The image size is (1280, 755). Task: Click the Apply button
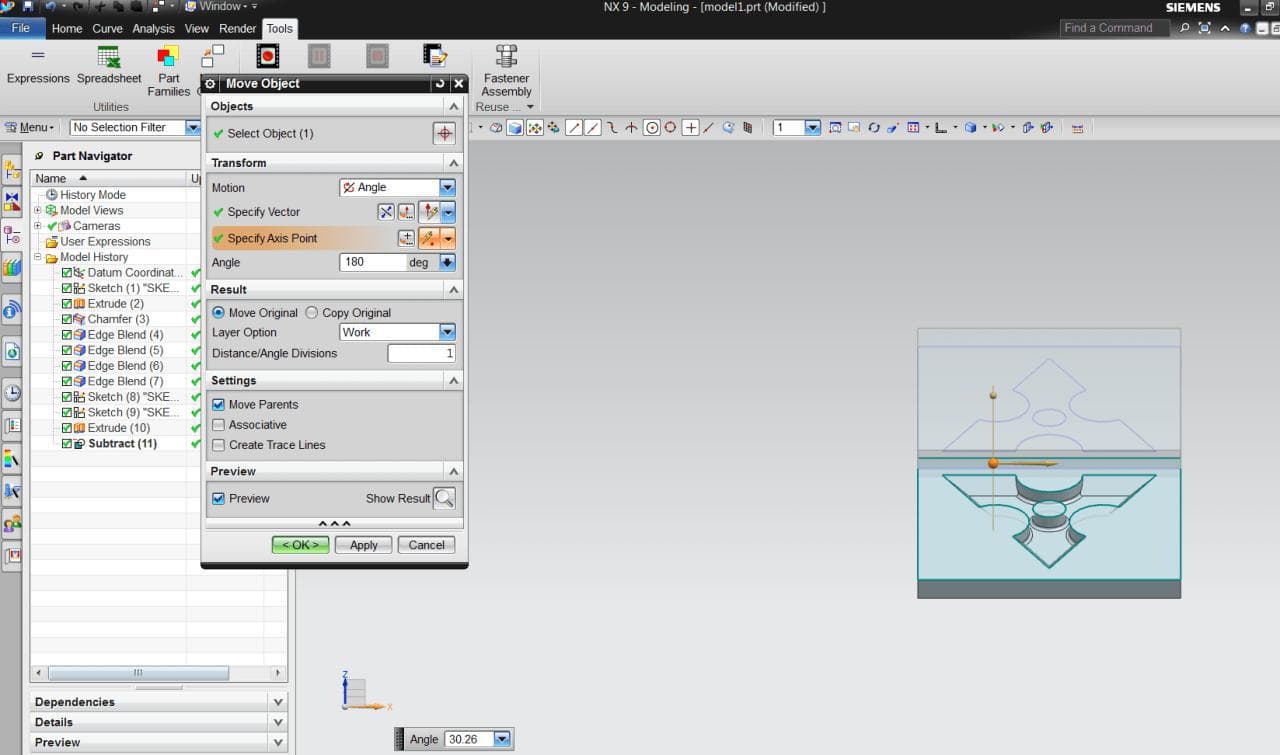363,545
